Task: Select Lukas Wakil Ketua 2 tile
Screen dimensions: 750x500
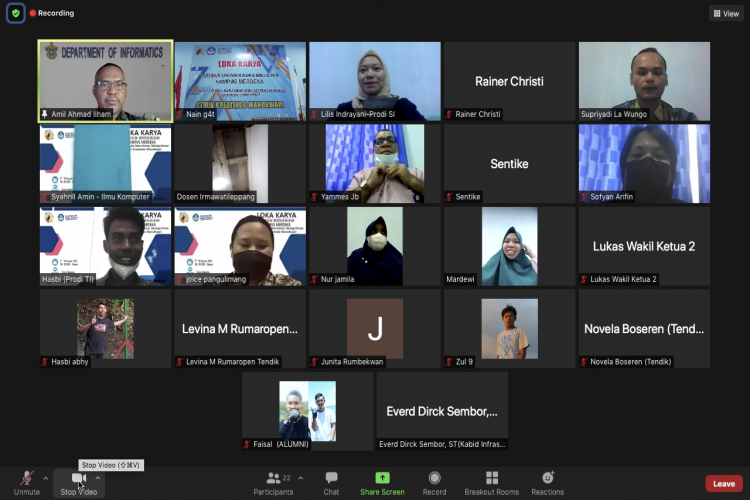Action: click(x=644, y=246)
